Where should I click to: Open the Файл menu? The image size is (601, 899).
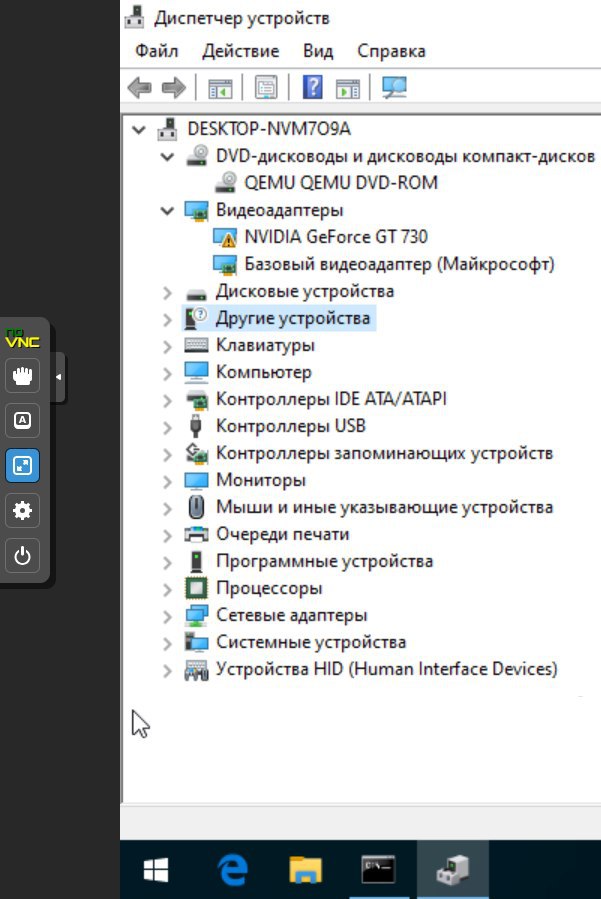click(x=157, y=51)
